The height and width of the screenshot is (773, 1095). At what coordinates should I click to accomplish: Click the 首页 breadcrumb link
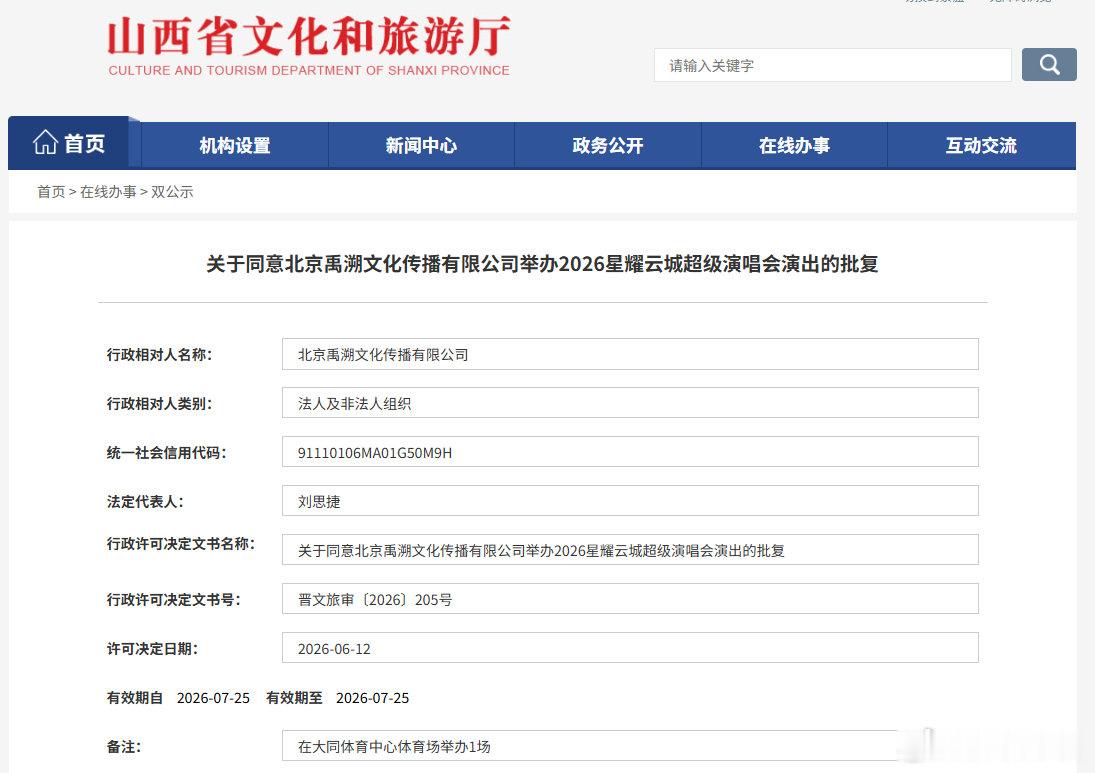51,191
